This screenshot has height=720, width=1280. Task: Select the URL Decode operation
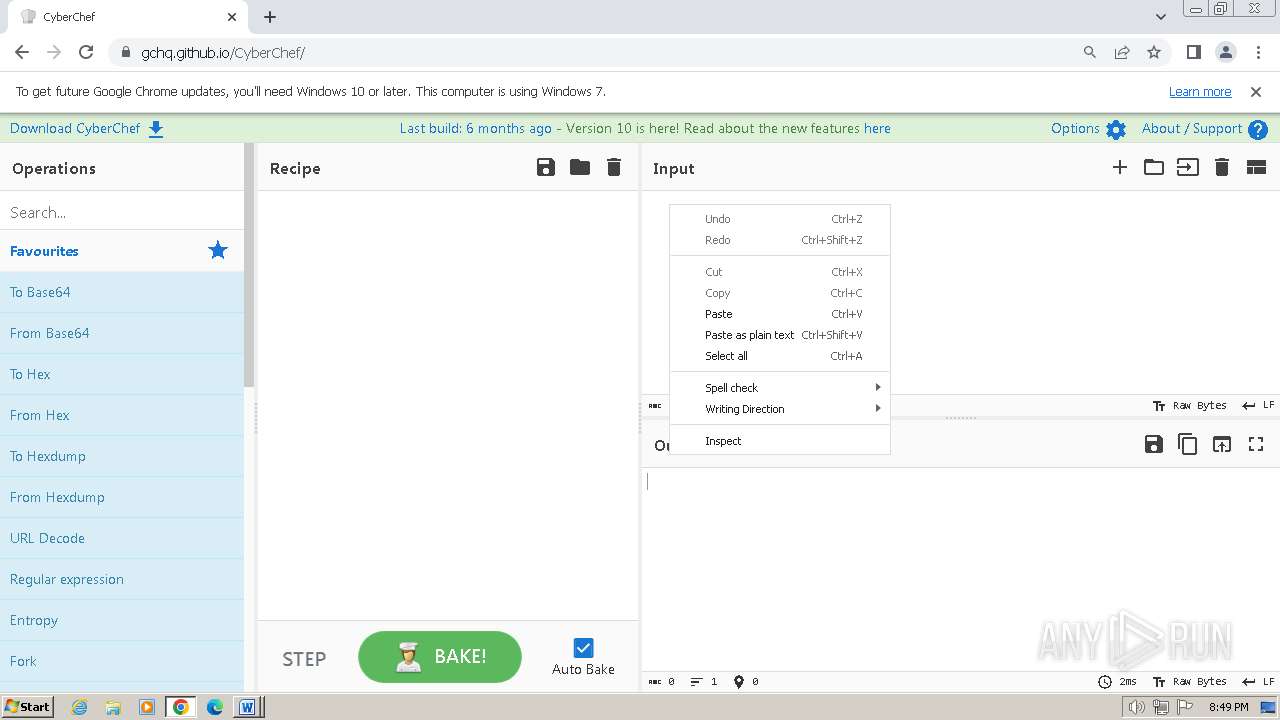122,538
